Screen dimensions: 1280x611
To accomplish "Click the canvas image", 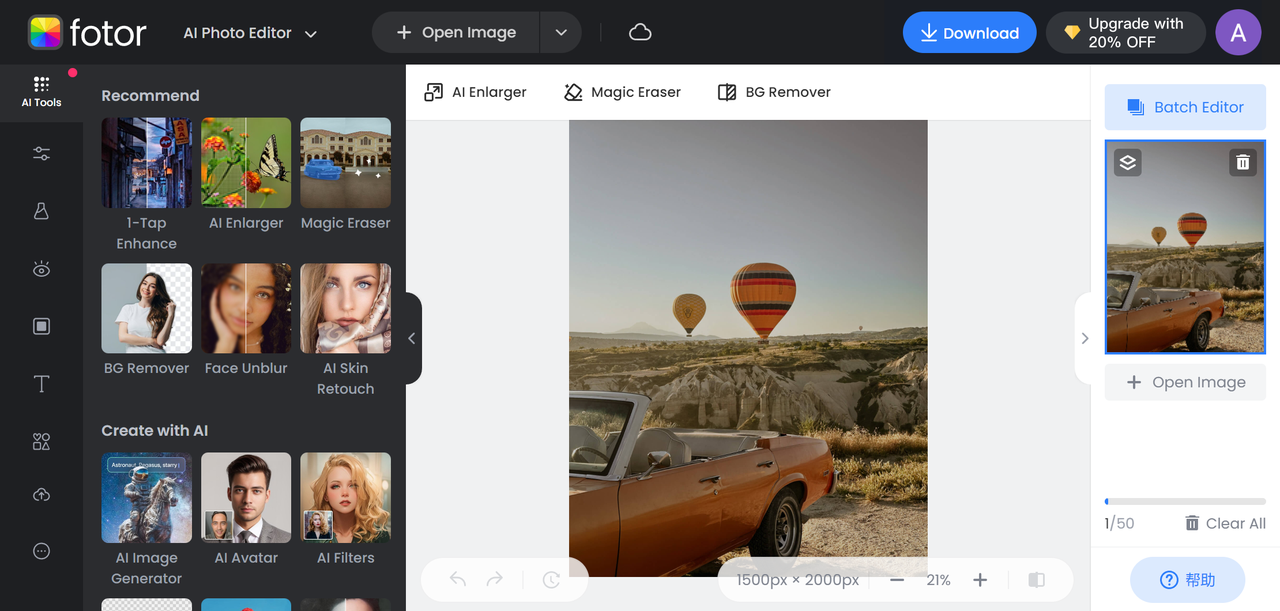I will (748, 348).
